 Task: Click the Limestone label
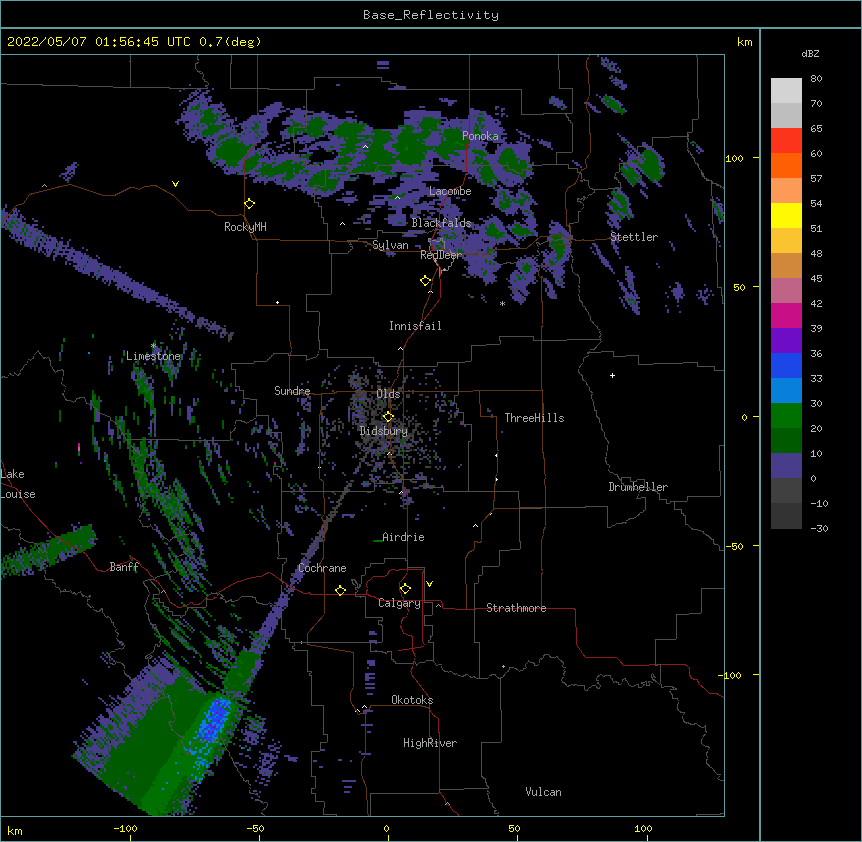tap(153, 356)
